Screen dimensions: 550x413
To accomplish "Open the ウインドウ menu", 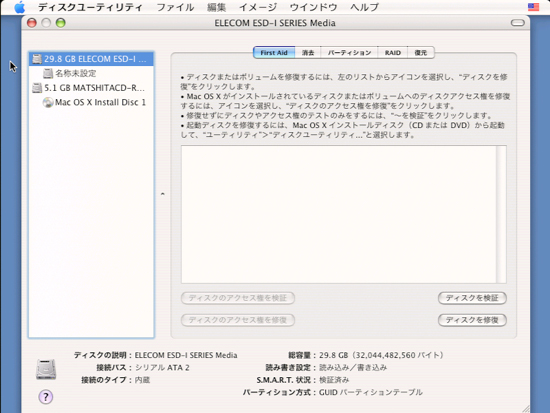I will 314,7.
